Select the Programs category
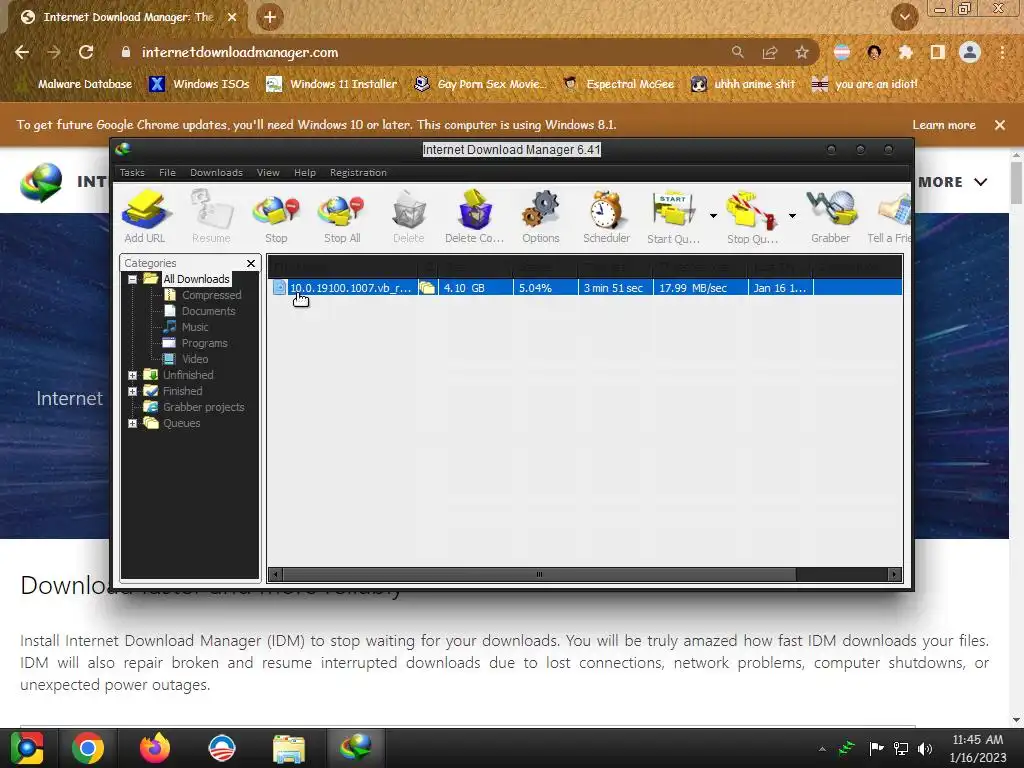Viewport: 1024px width, 768px height. (204, 343)
